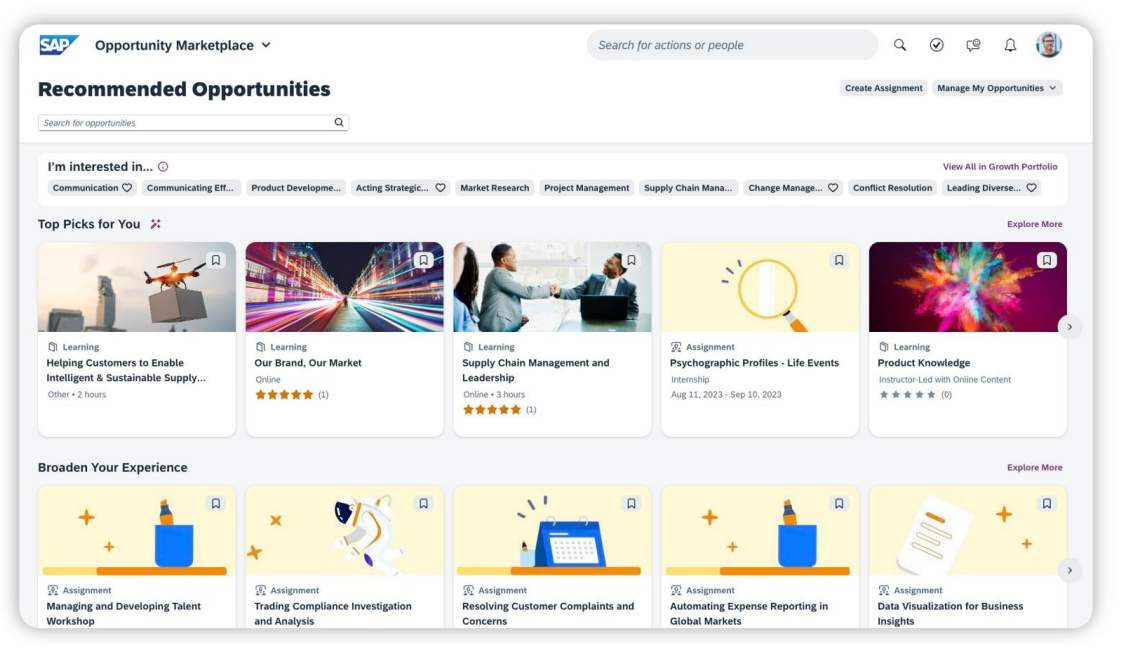Select the Conflict Resolution interest chip
Viewport: 1127px width, 654px height.
click(892, 188)
